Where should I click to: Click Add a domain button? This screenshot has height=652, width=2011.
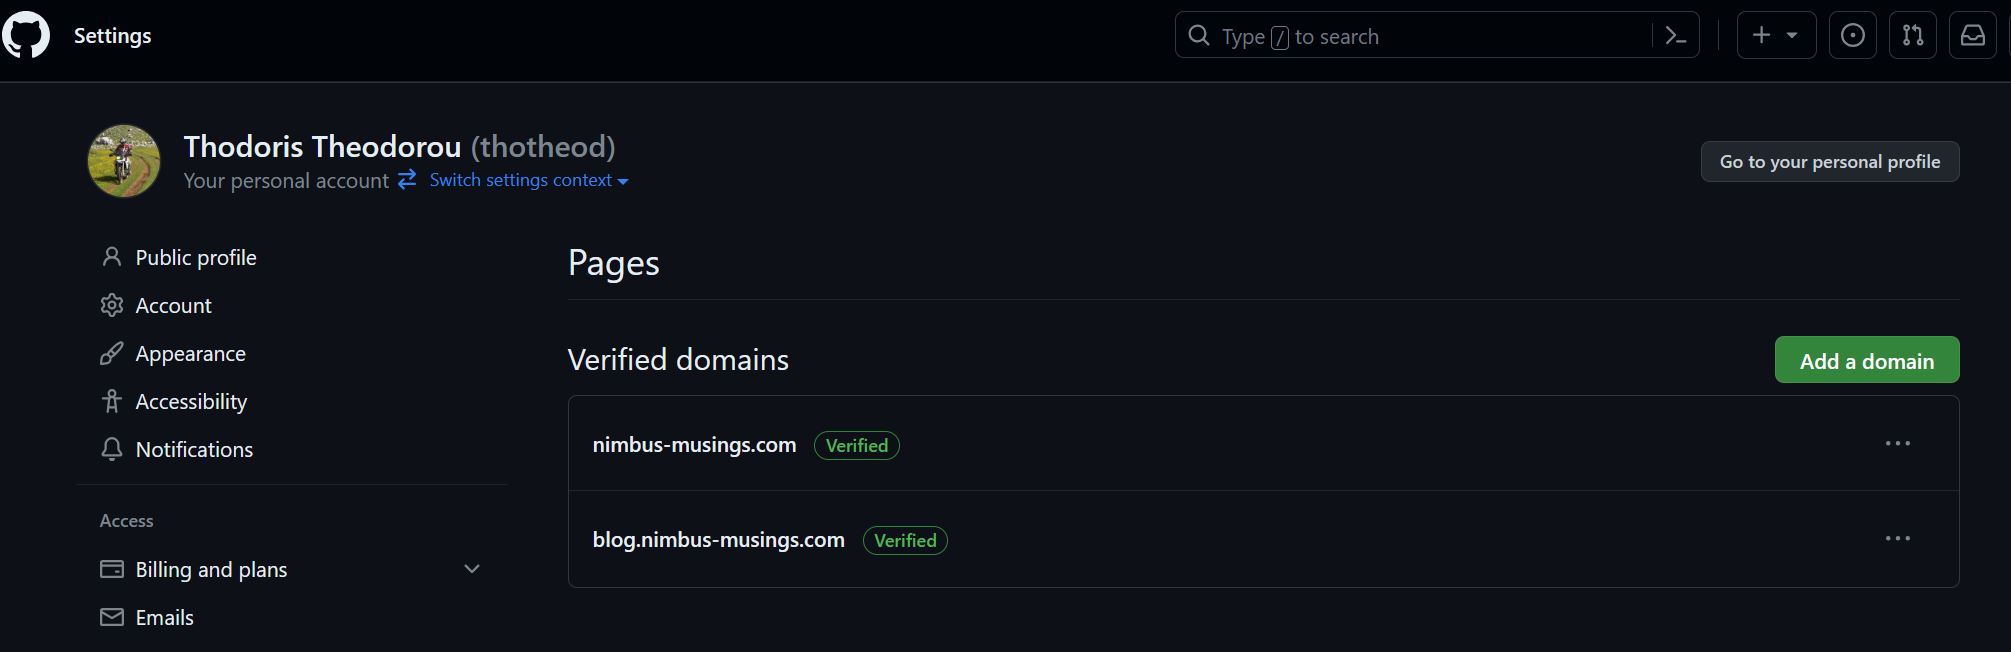(x=1866, y=360)
